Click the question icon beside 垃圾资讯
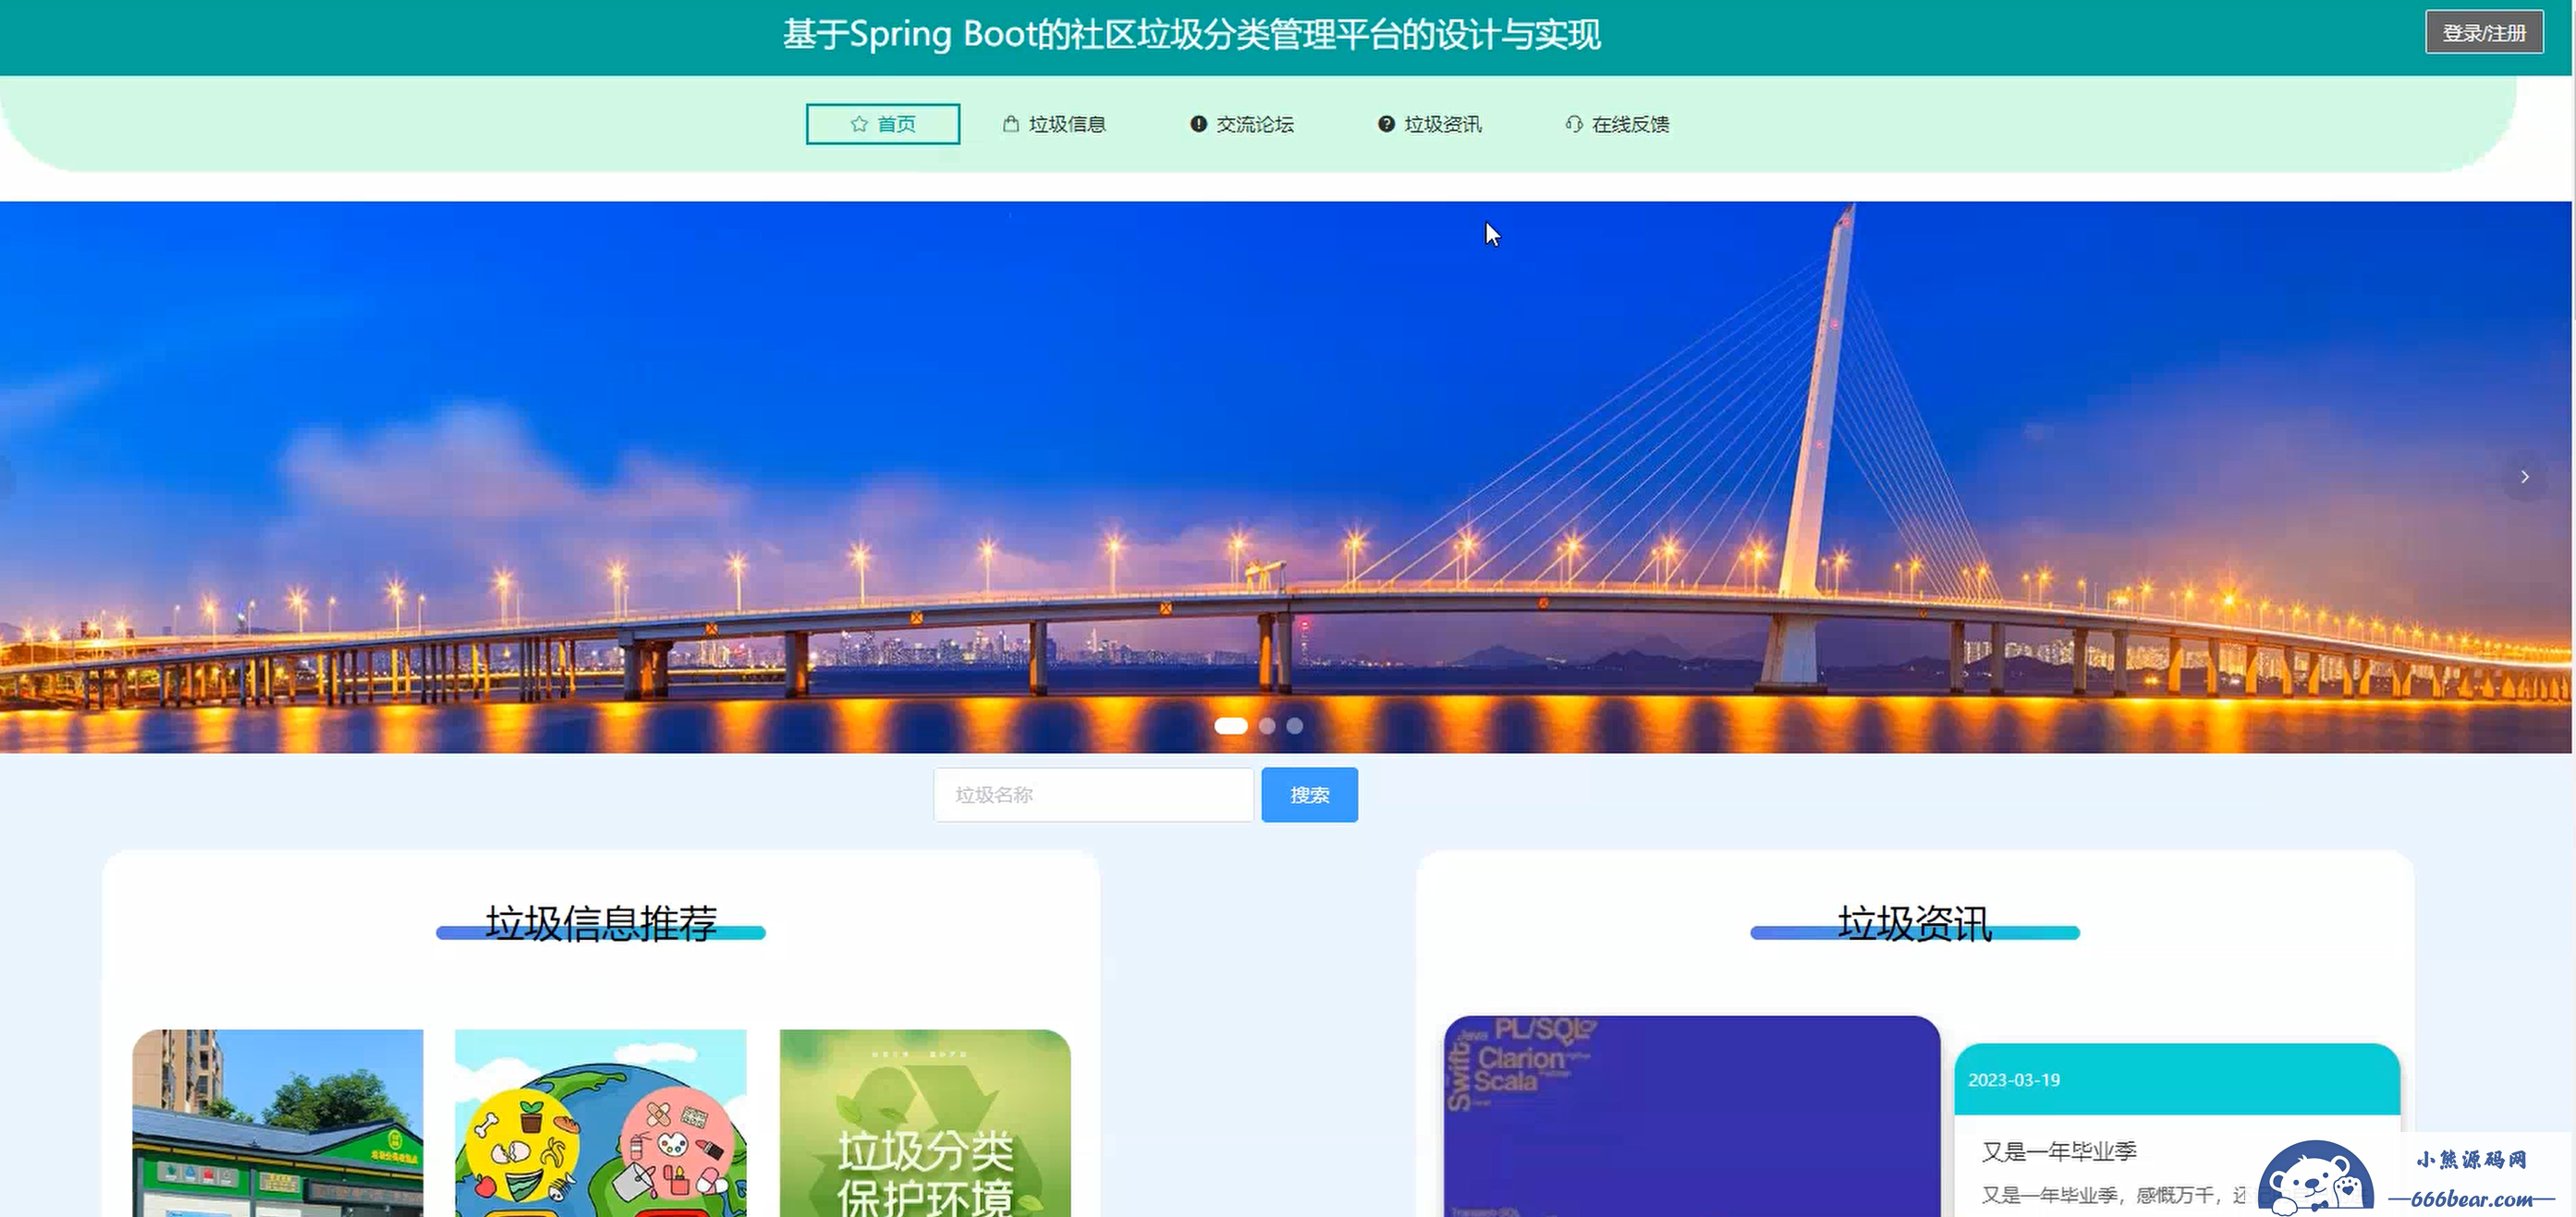 point(1386,124)
